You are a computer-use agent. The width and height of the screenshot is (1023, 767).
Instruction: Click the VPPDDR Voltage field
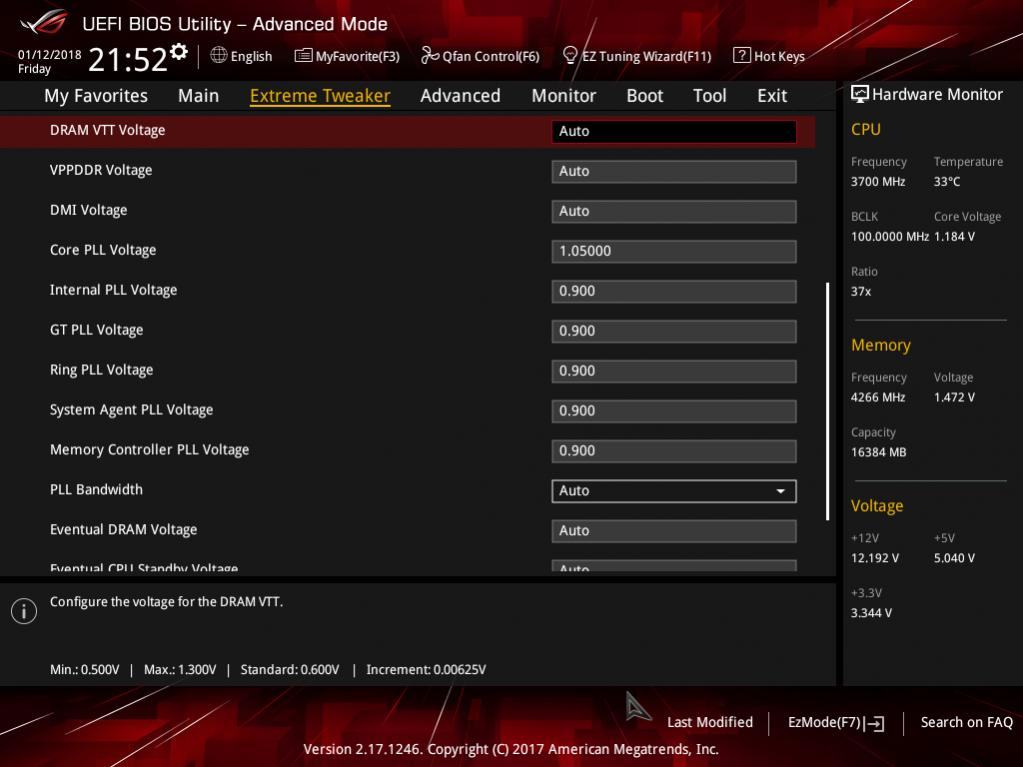(673, 172)
